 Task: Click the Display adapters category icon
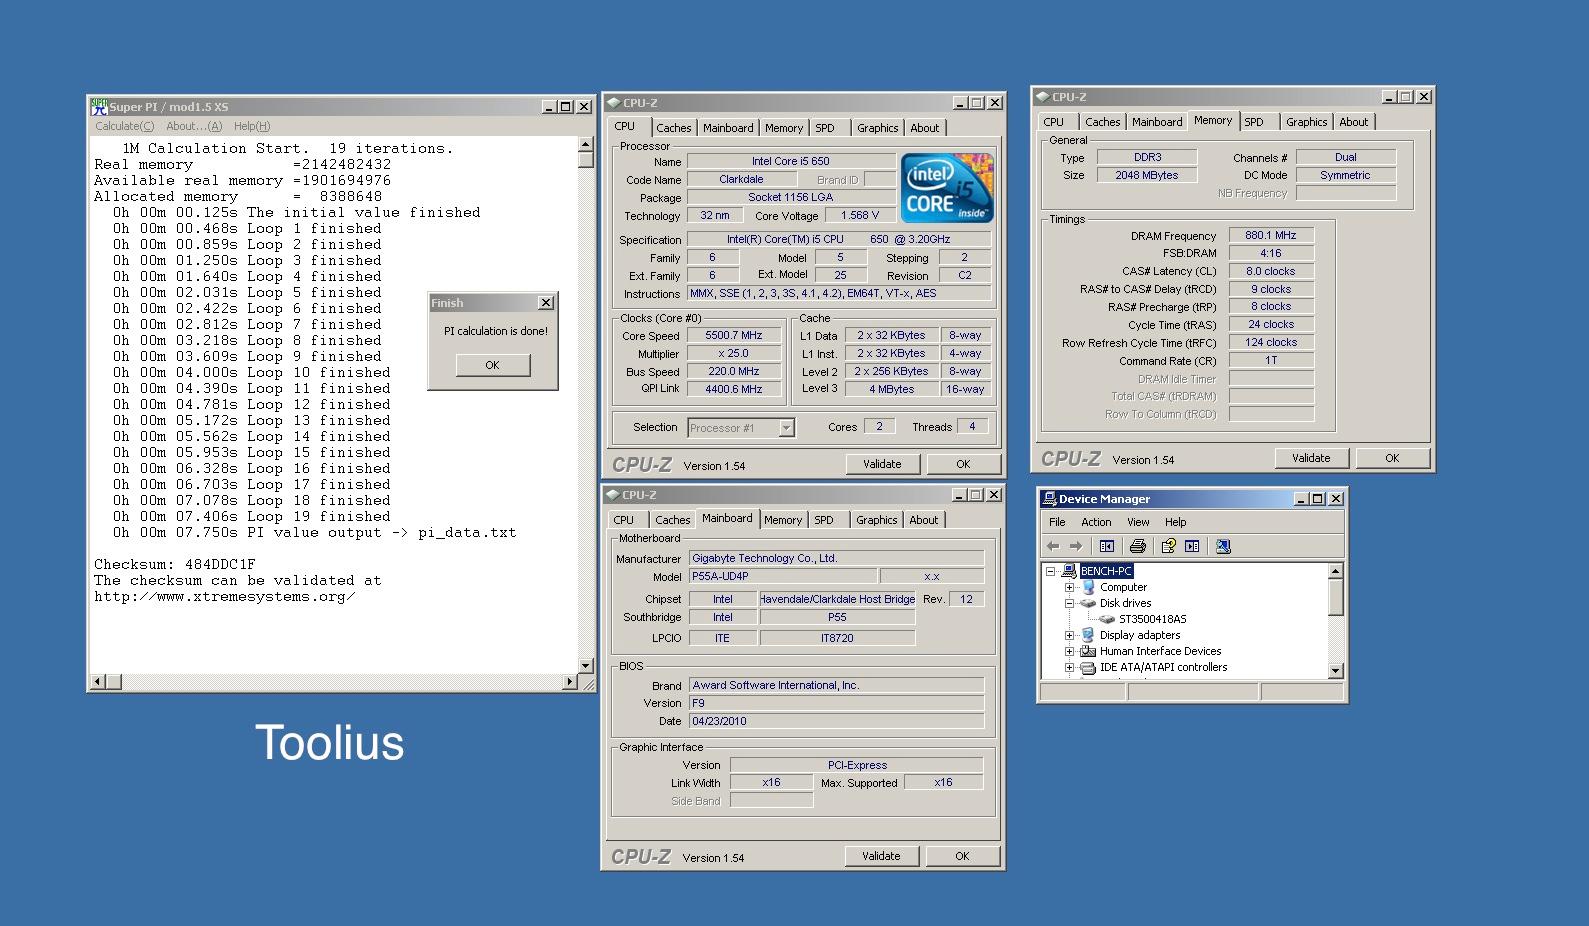(x=1088, y=635)
